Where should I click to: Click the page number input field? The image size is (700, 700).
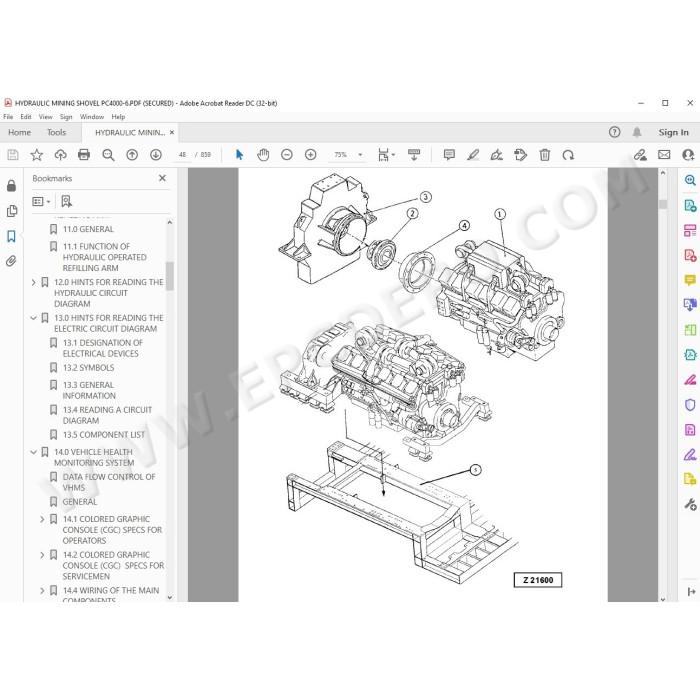pos(182,155)
